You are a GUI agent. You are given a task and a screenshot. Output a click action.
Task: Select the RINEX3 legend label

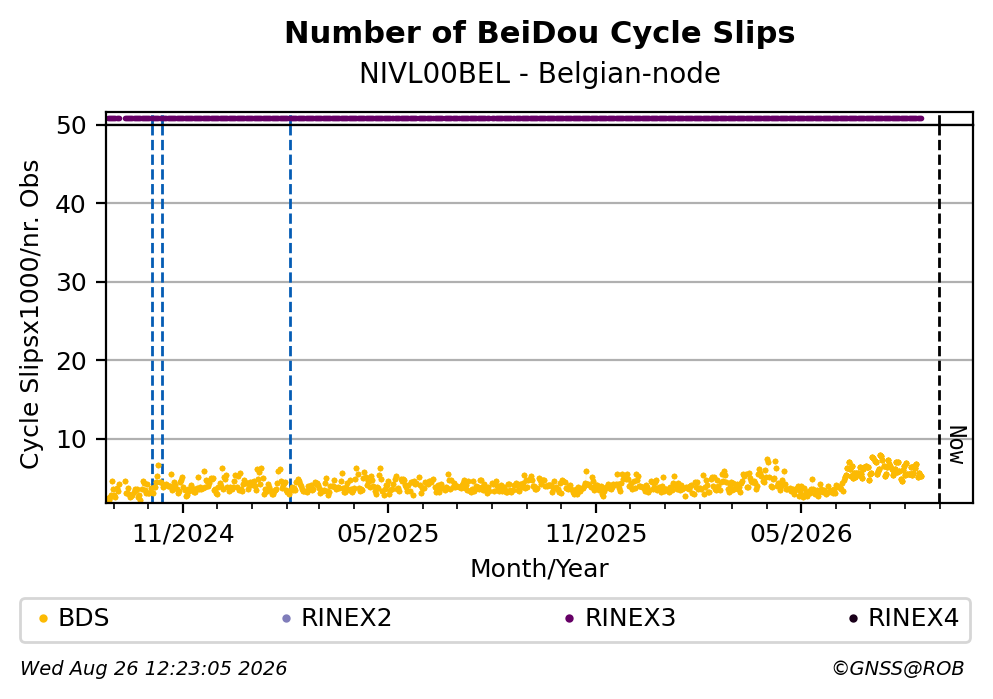pos(630,618)
